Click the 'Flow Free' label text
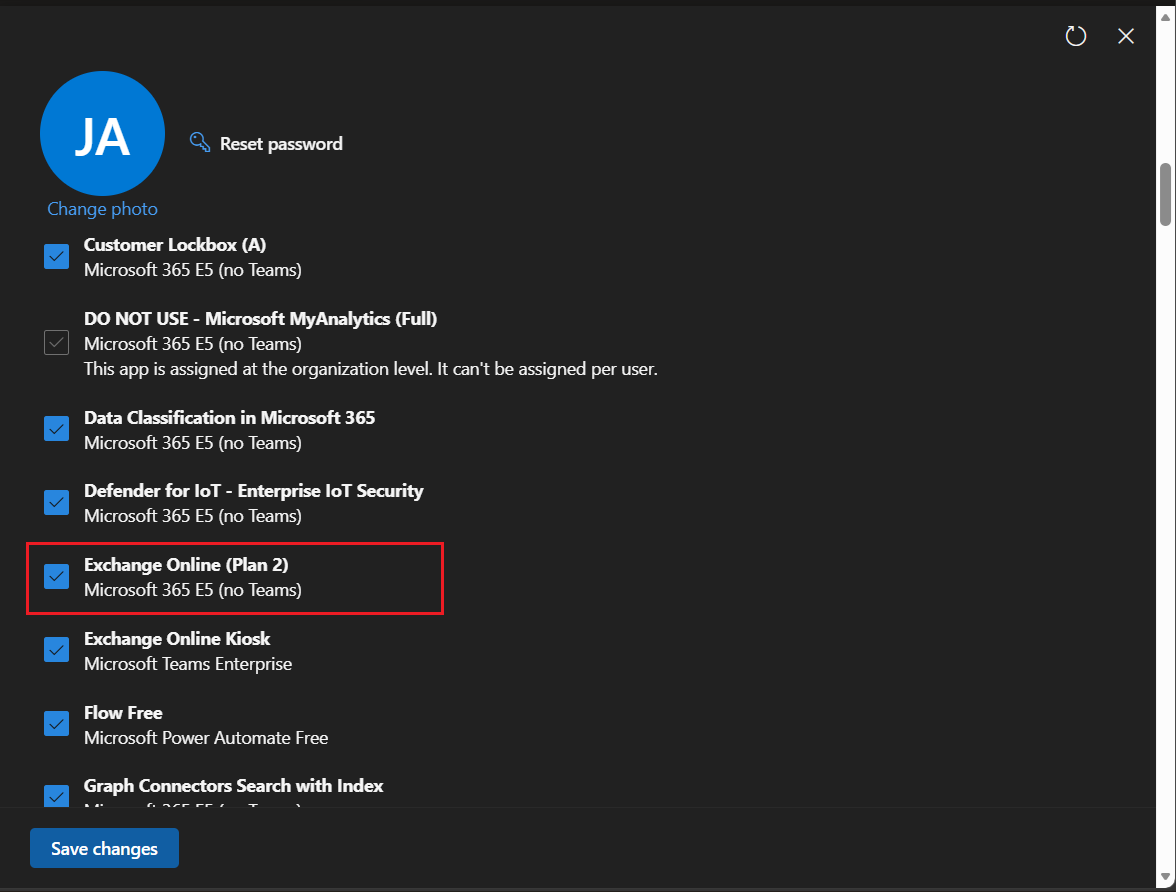 123,713
